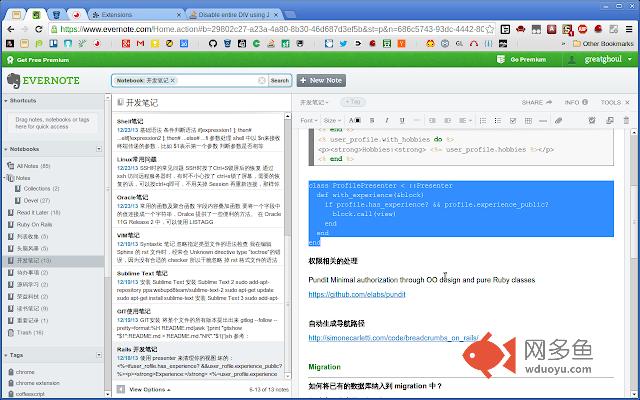Insert a bulleted list
Viewport: 640px width, 400px height.
coord(498,120)
